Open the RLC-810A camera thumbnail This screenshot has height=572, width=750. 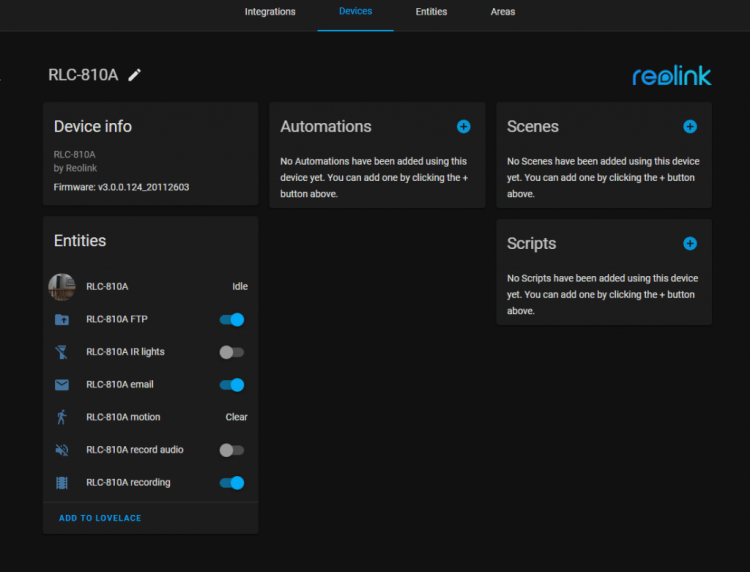click(62, 286)
